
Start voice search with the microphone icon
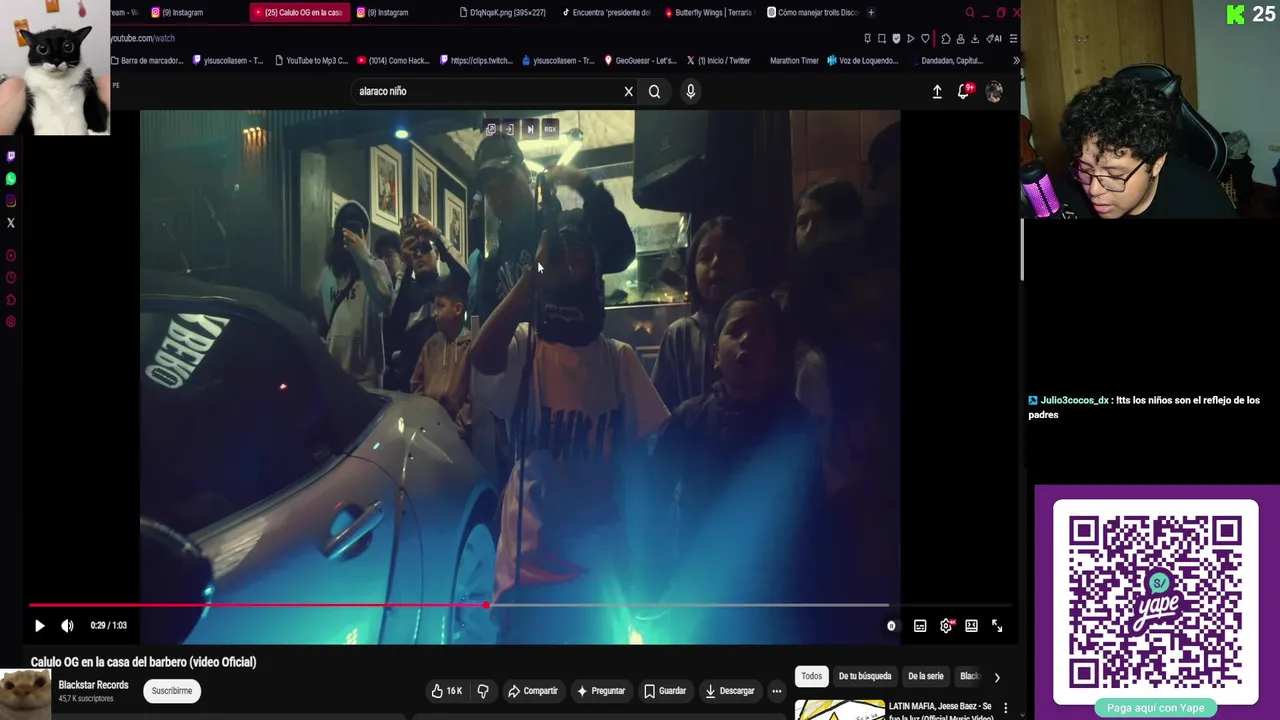tap(690, 91)
